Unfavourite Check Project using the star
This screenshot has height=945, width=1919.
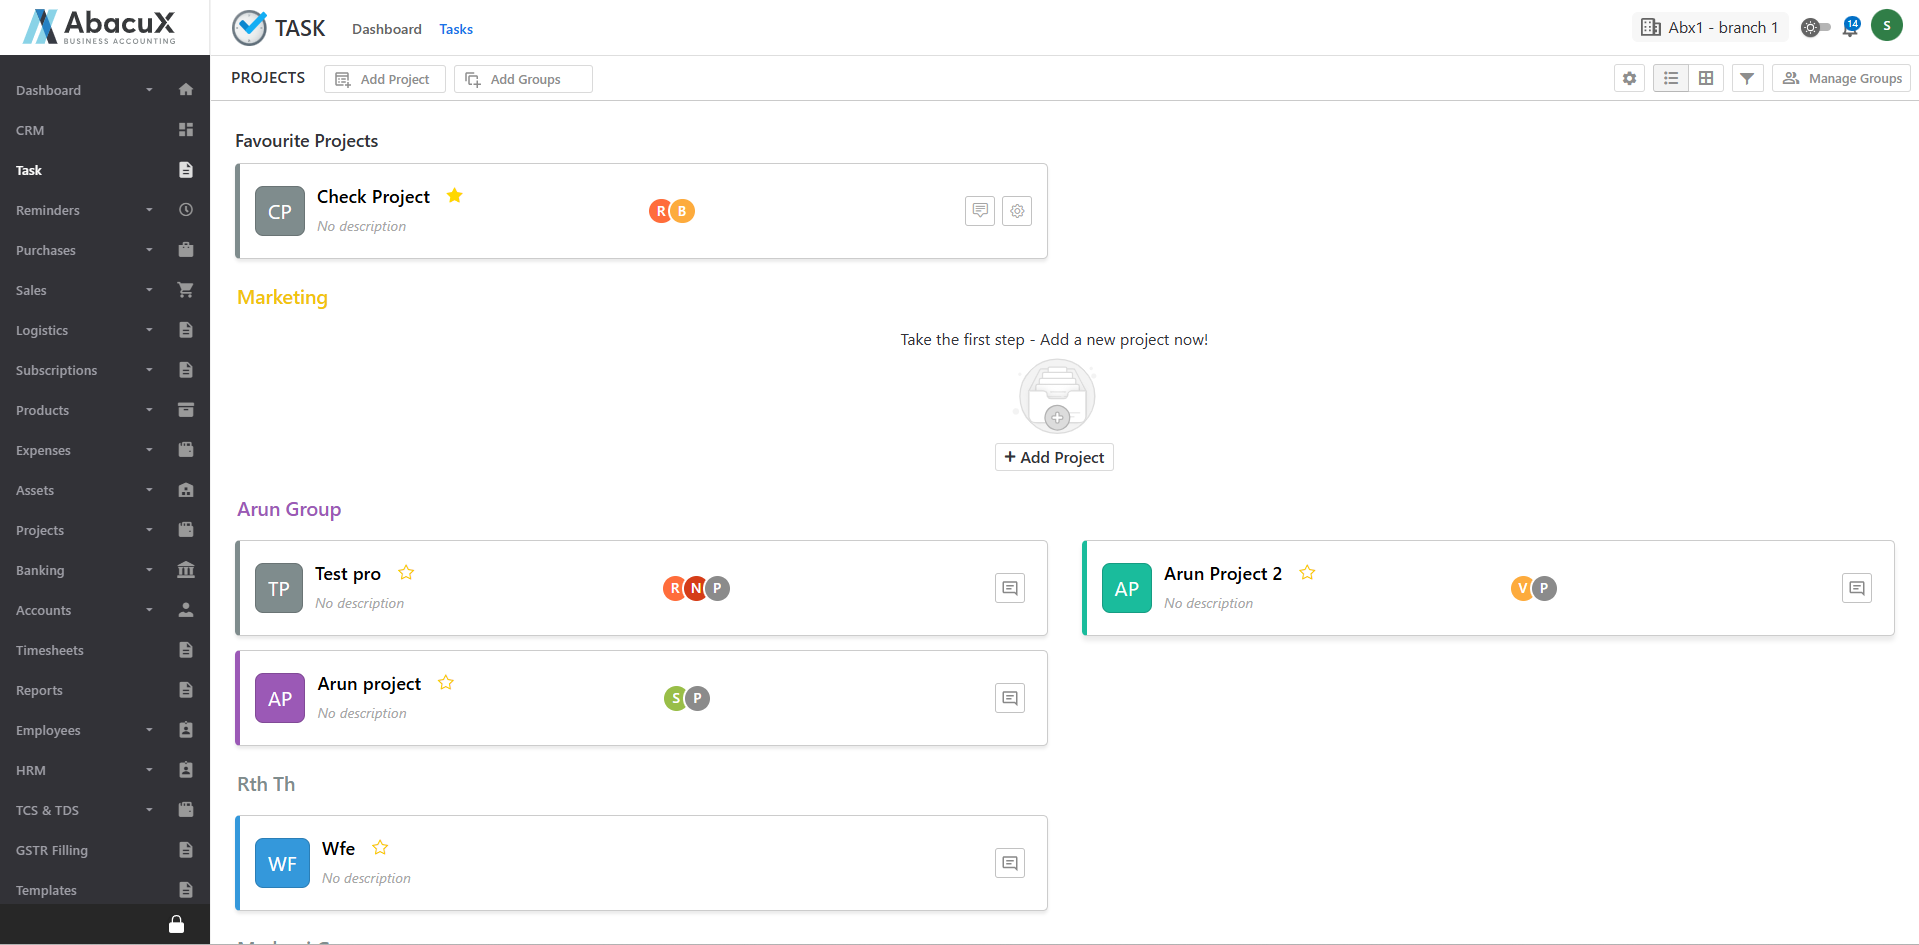tap(455, 196)
